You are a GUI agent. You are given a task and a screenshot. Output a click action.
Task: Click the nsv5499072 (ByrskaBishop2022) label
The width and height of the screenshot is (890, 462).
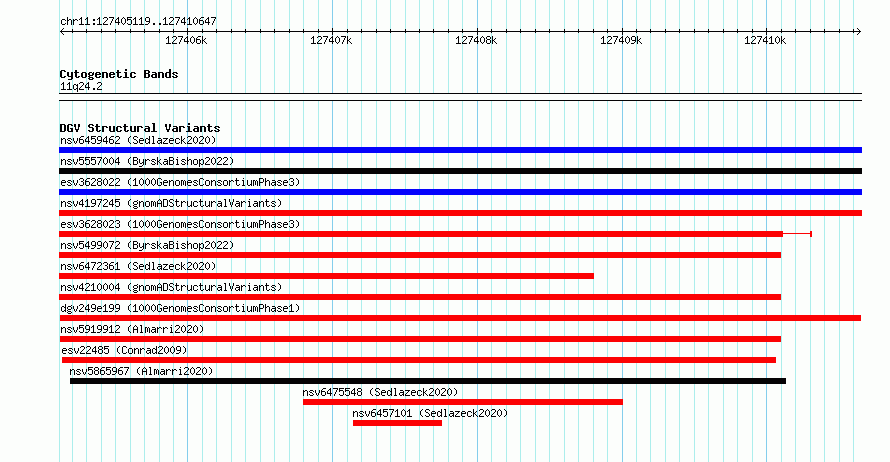[147, 245]
